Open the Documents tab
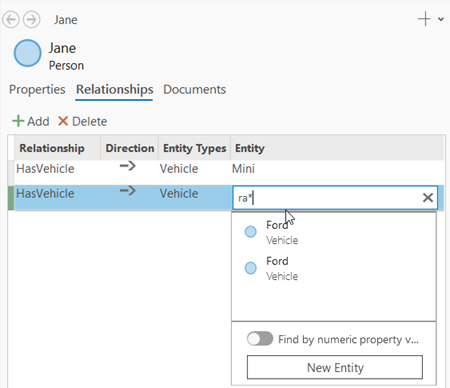This screenshot has width=450, height=388. click(194, 89)
